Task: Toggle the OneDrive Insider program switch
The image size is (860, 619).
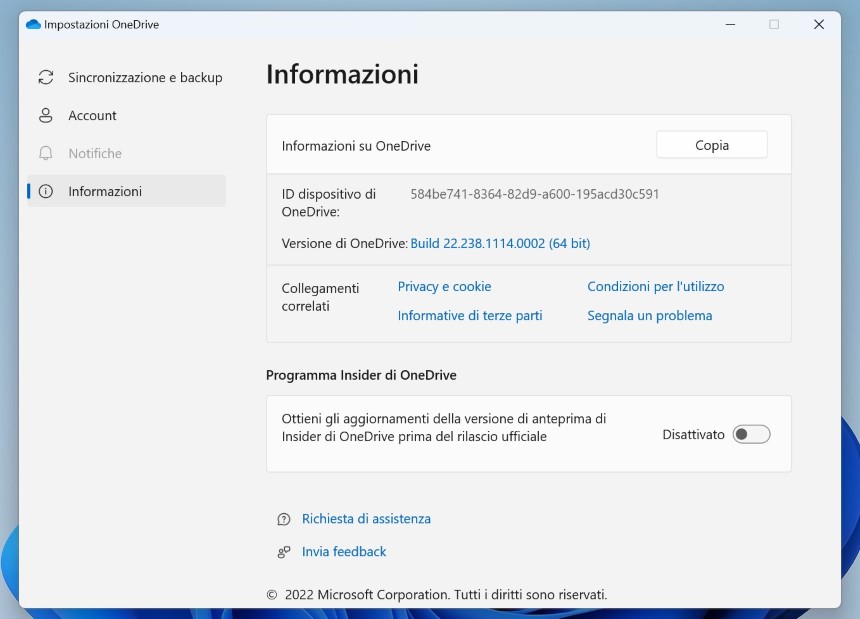Action: tap(751, 434)
